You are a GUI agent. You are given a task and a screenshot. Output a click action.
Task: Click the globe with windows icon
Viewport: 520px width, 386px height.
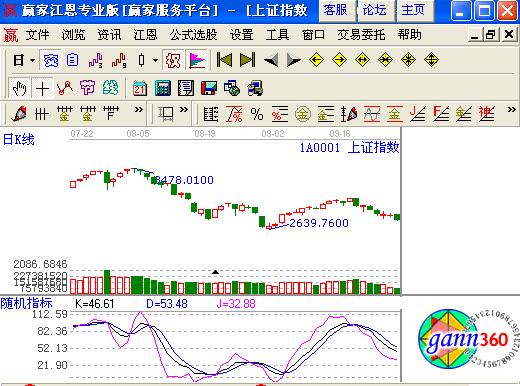[x=232, y=88]
